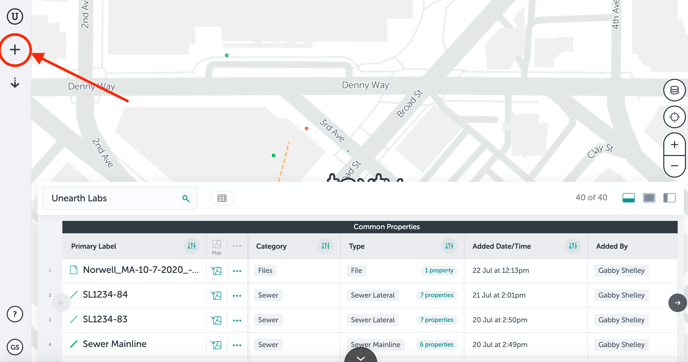Open Primary Label column filter settings

point(192,246)
